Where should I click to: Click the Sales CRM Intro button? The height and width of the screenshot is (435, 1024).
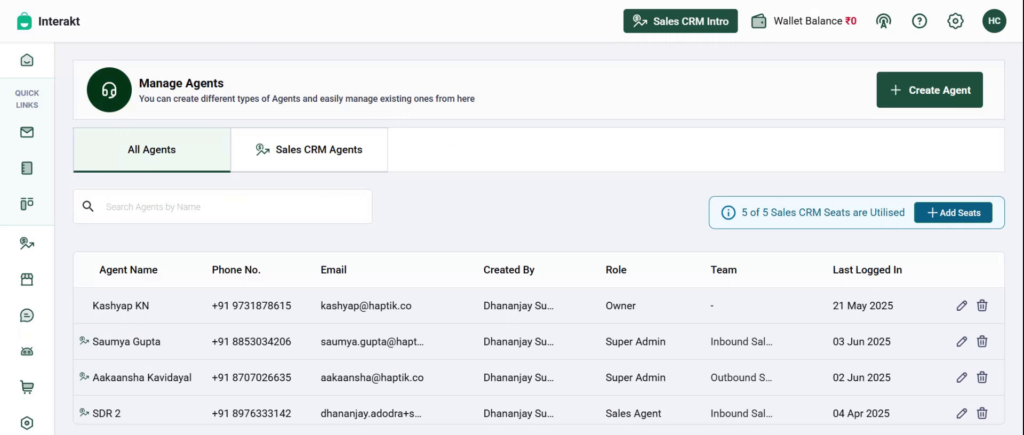pyautogui.click(x=680, y=21)
